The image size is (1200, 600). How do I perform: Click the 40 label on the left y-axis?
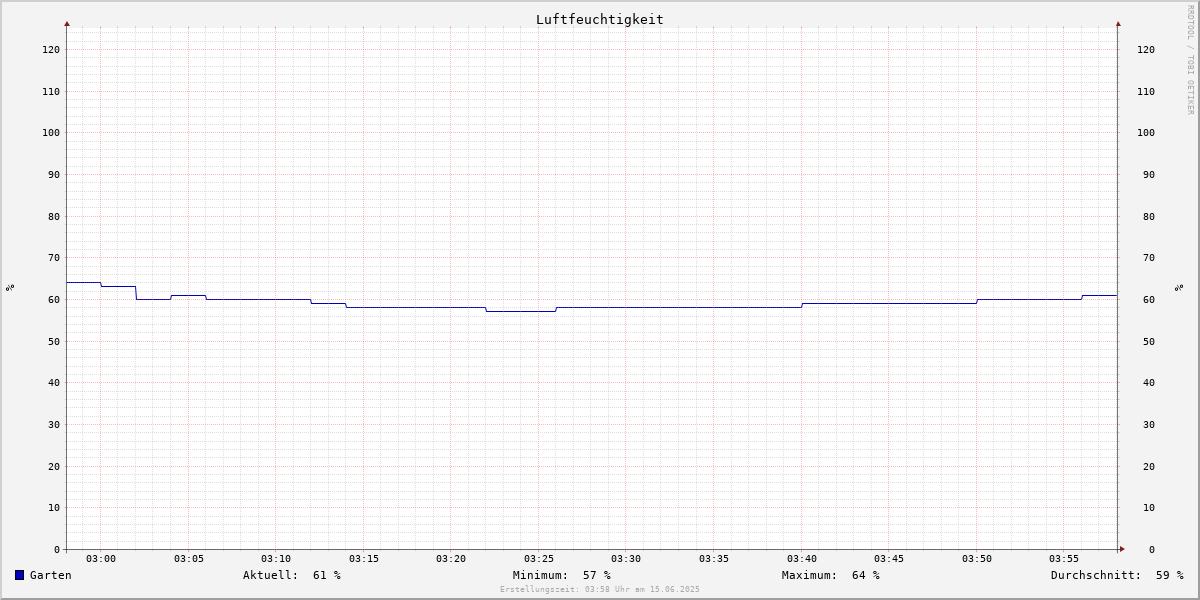pos(54,382)
